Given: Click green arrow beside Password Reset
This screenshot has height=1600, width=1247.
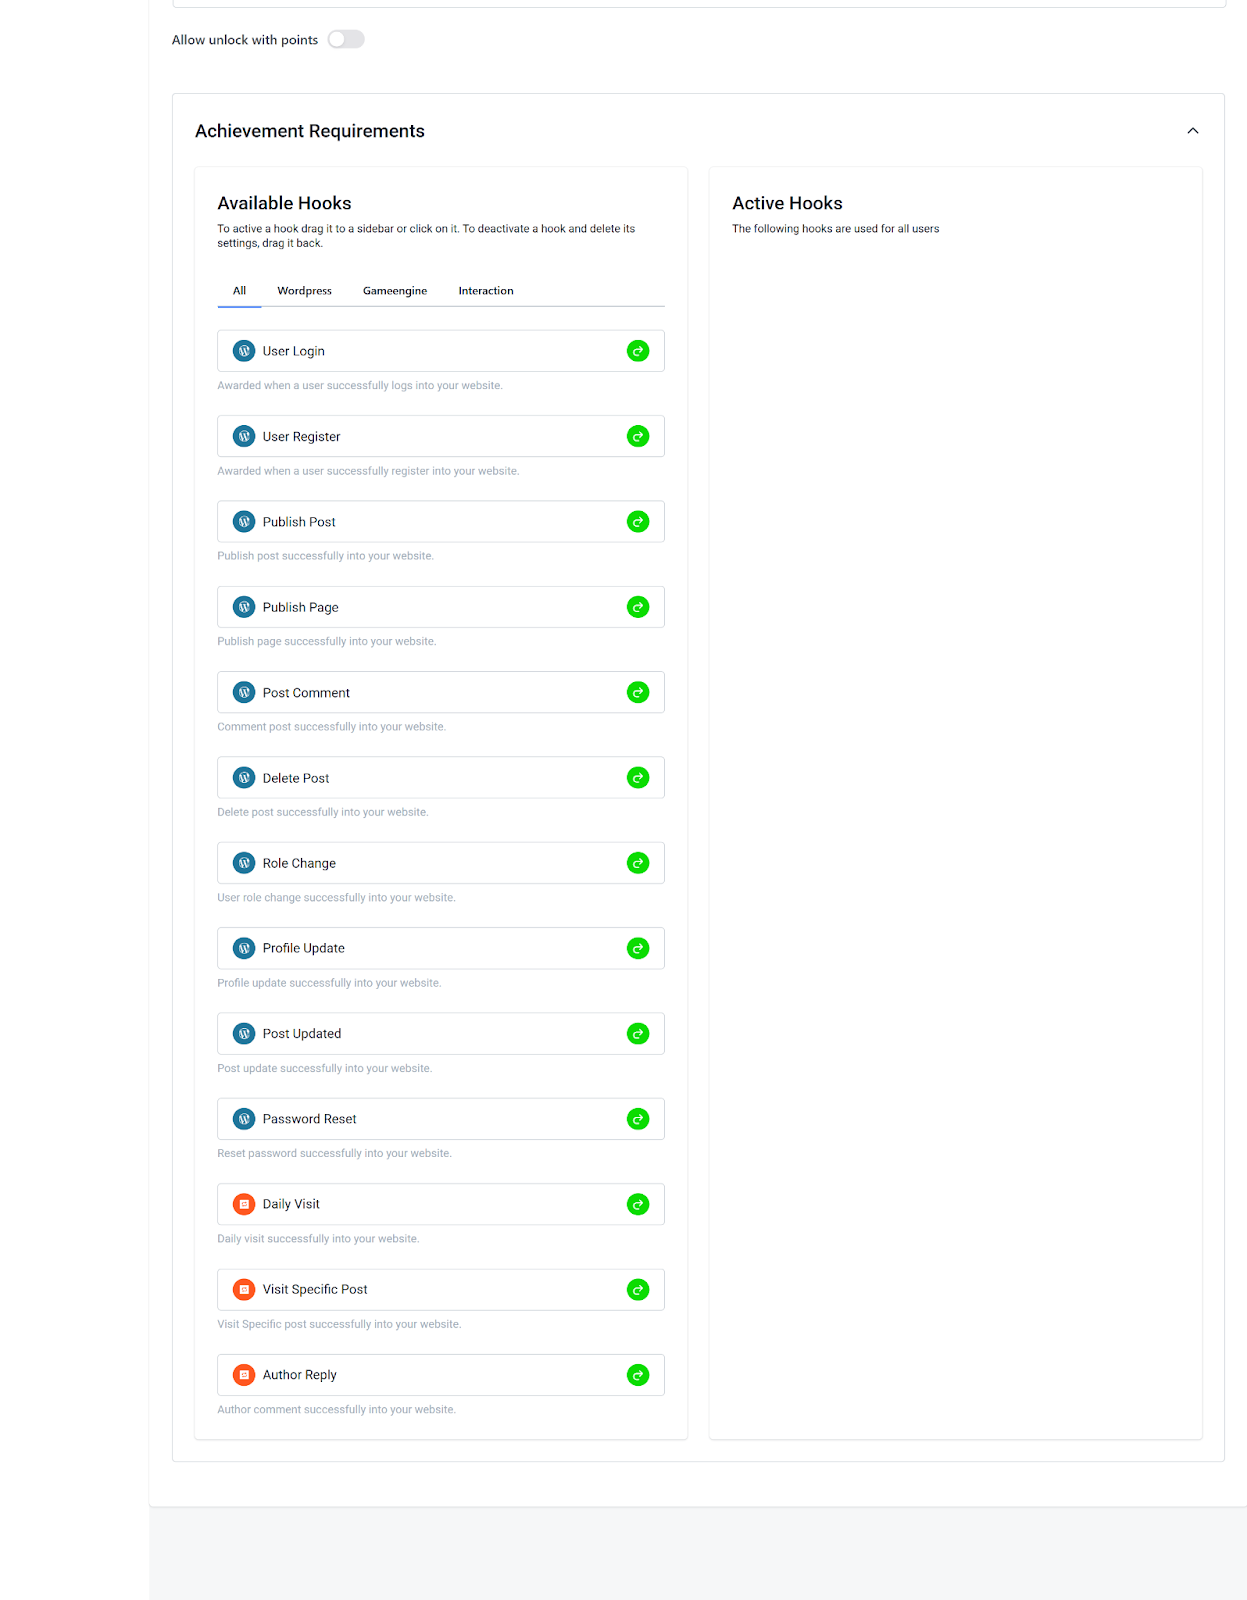Looking at the screenshot, I should (x=638, y=1119).
